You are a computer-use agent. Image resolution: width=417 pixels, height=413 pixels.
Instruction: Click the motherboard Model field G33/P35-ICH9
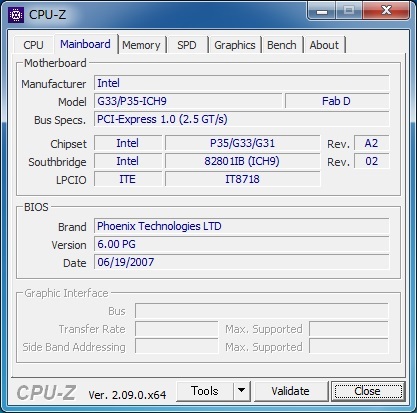pos(188,101)
